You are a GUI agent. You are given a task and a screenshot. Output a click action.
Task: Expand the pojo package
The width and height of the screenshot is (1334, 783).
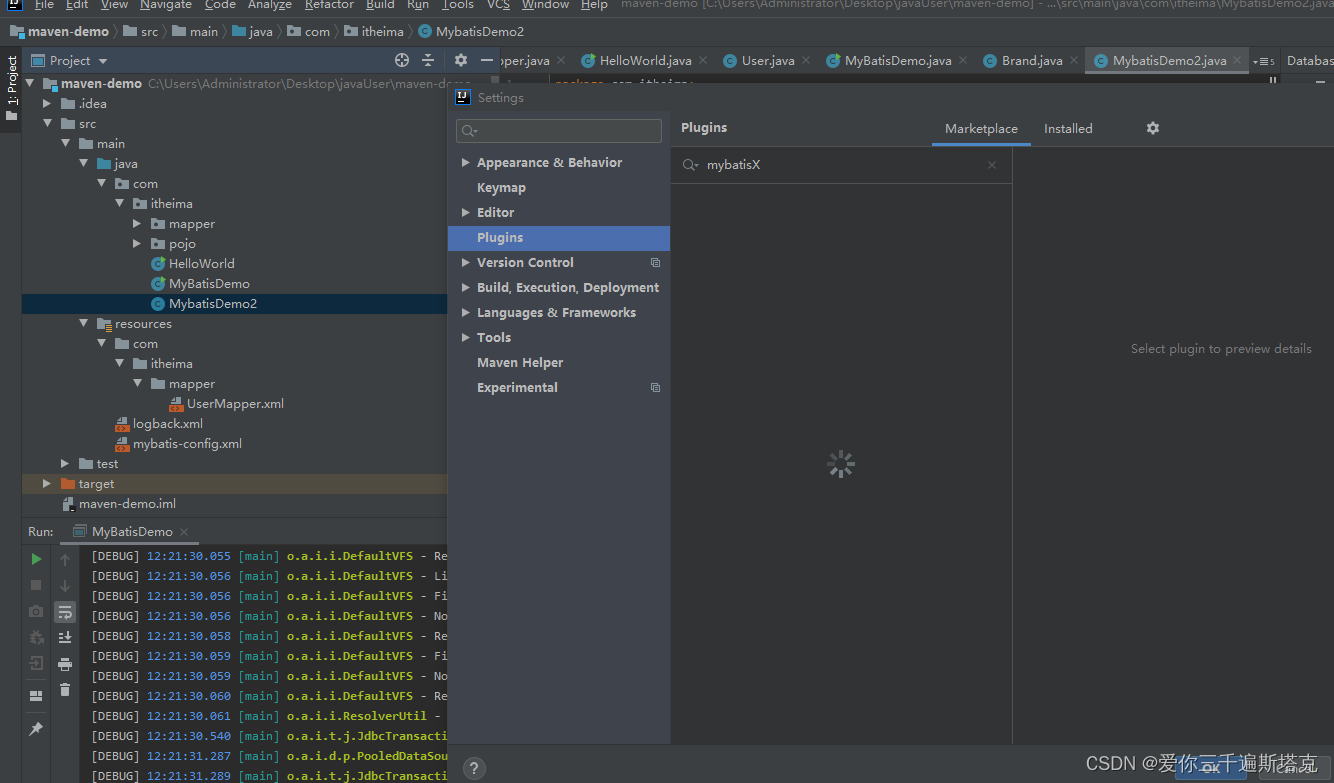point(137,243)
